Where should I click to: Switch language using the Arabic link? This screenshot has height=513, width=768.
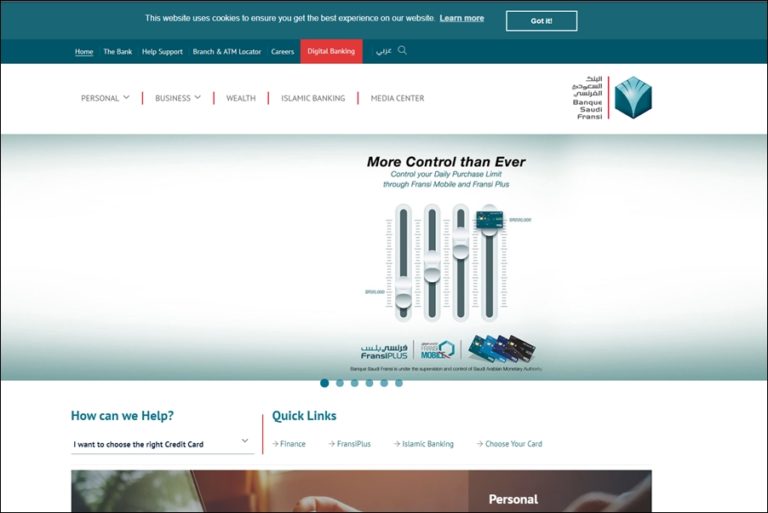(x=383, y=51)
